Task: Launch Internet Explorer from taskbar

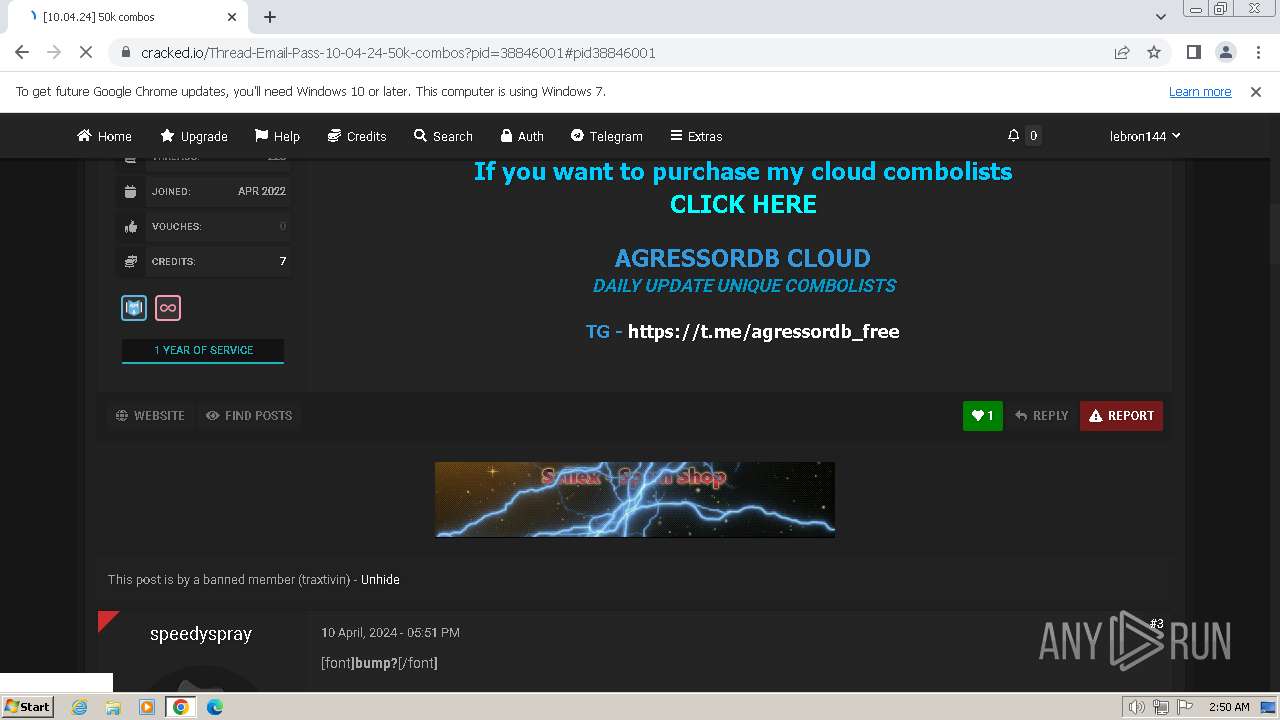Action: (79, 707)
